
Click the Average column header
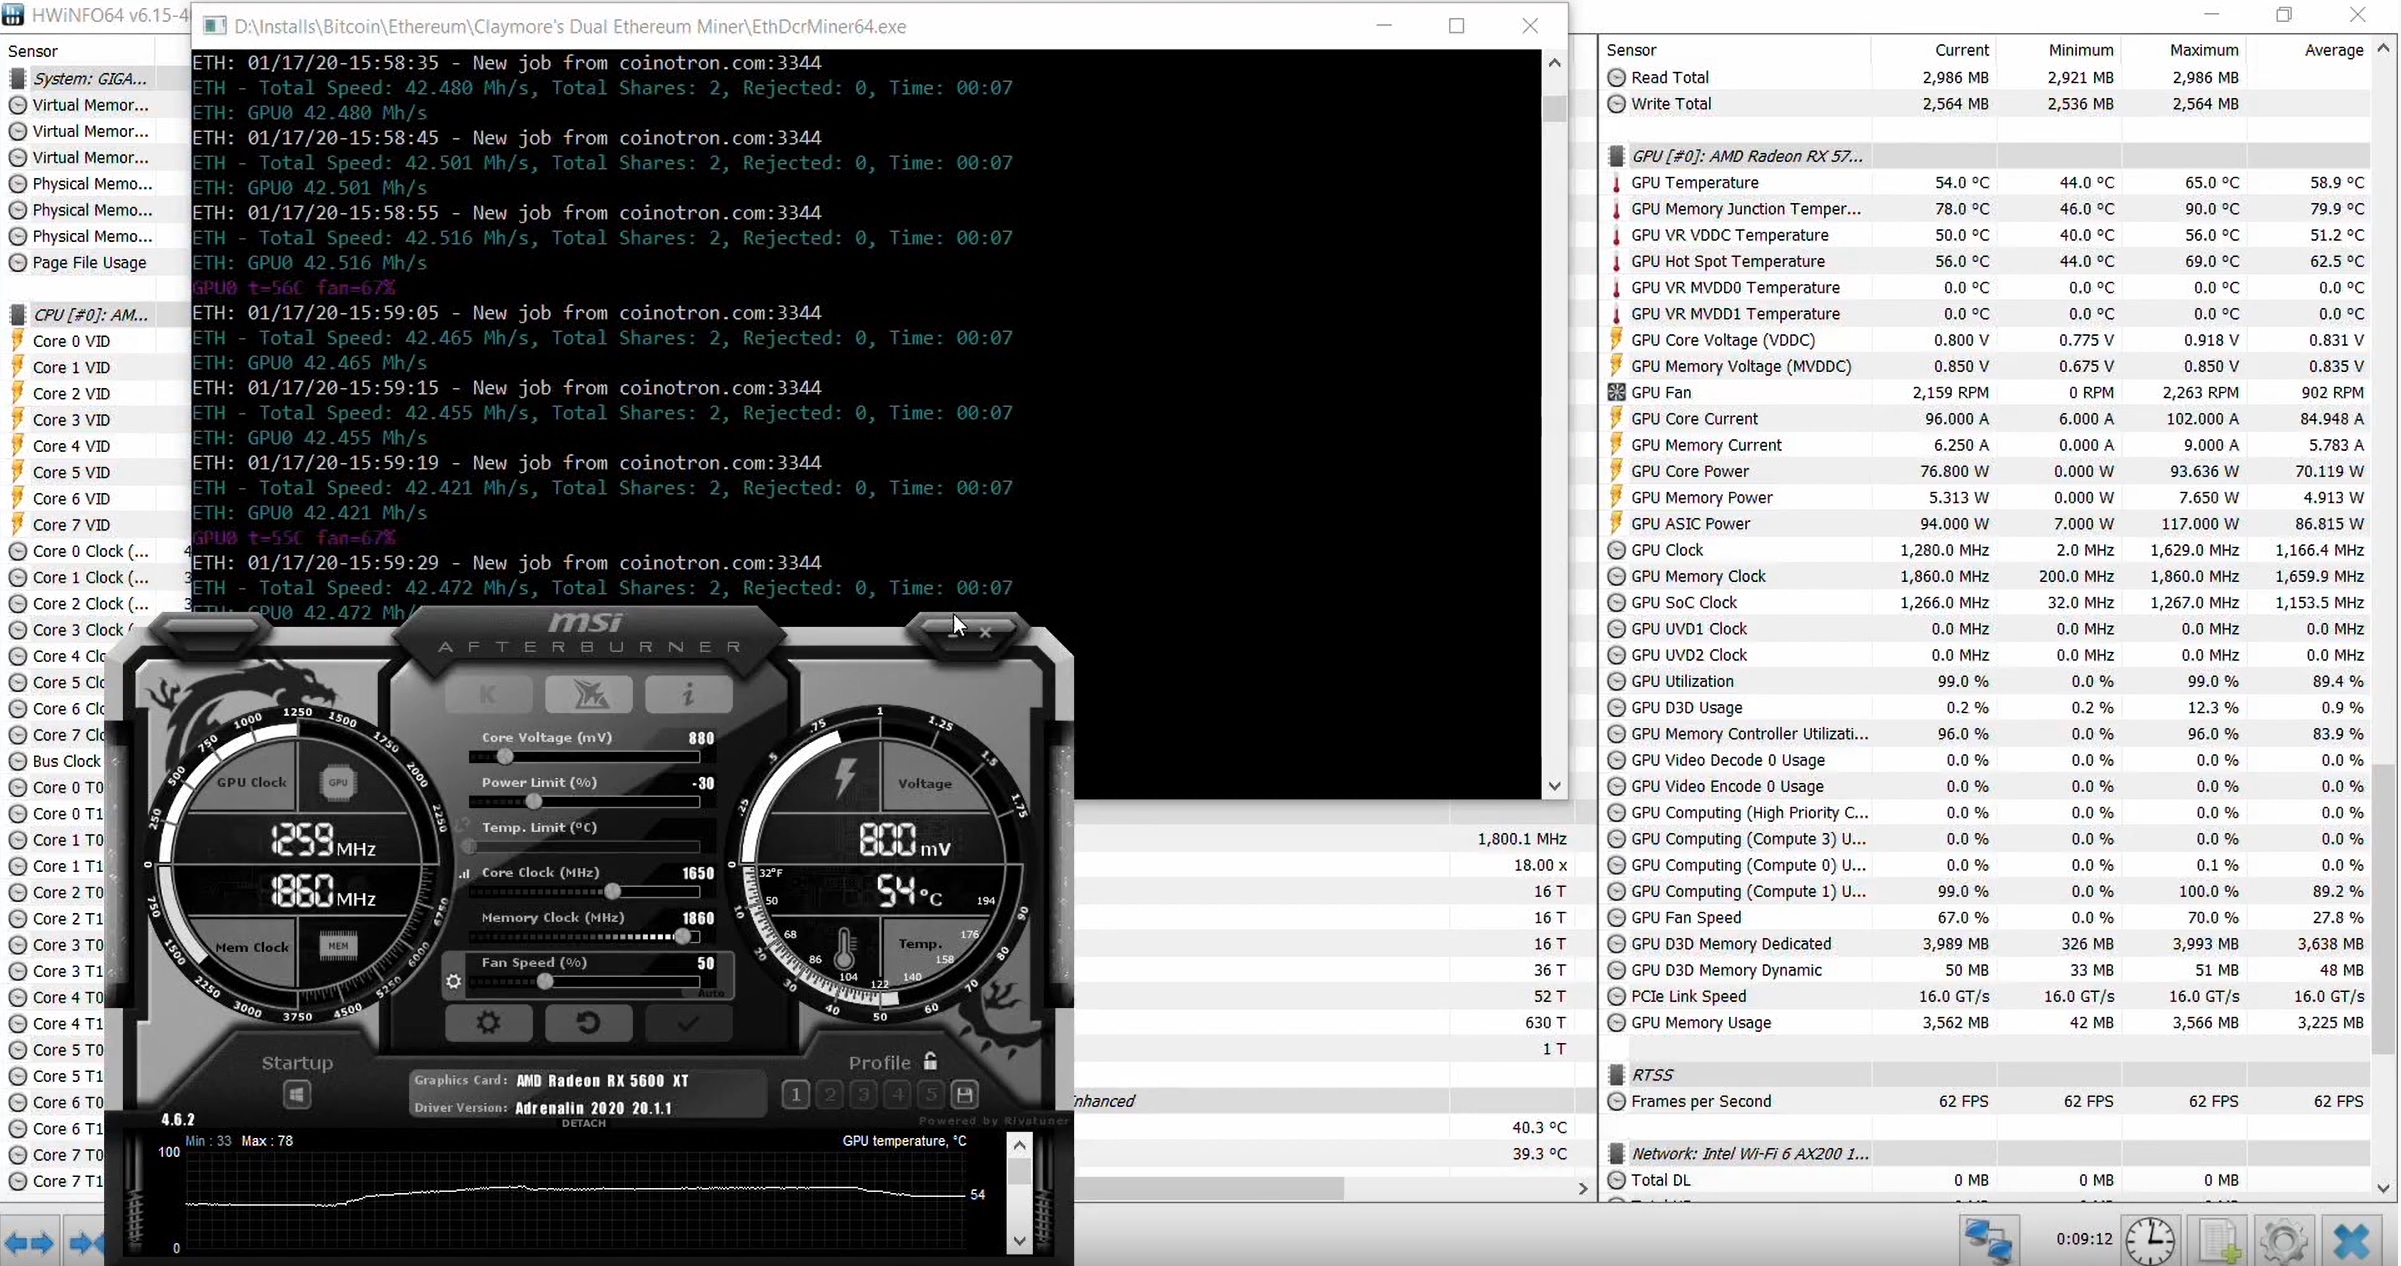click(x=2334, y=50)
